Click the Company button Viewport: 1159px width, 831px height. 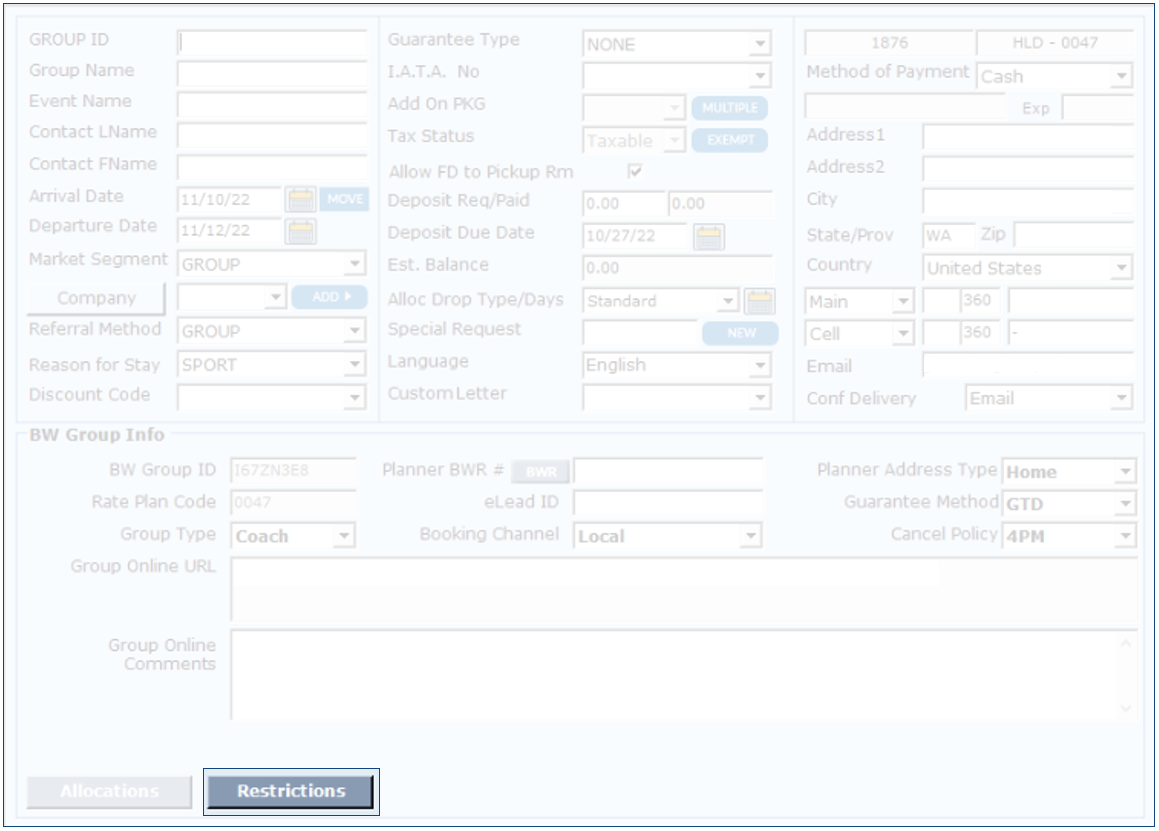(x=96, y=298)
